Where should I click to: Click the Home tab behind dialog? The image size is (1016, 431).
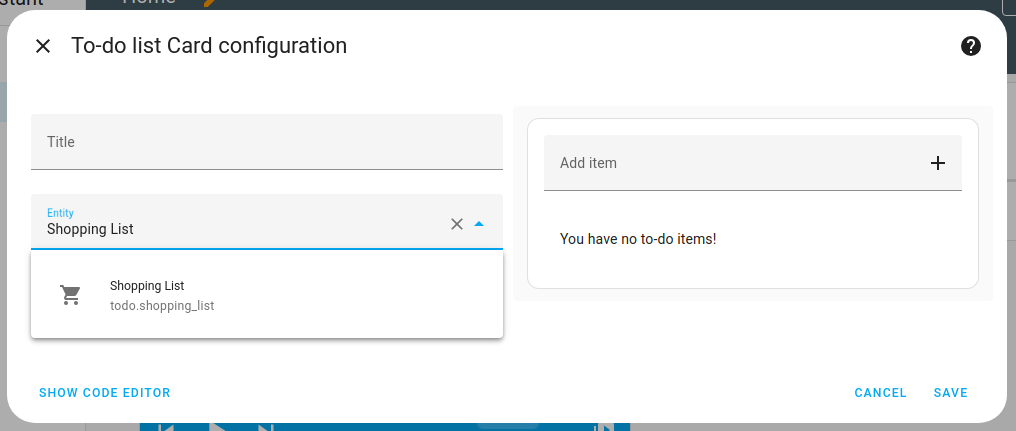pos(148,3)
